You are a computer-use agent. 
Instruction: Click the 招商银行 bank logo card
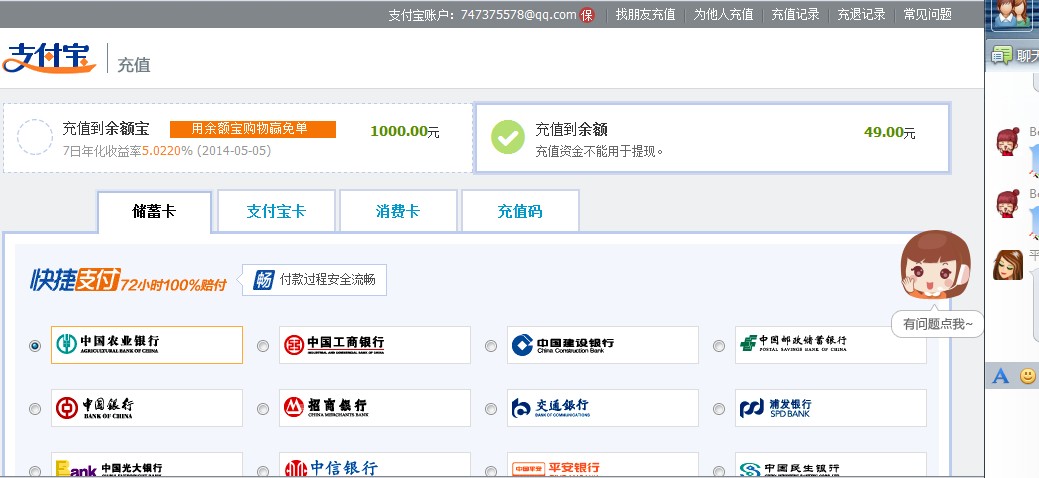coord(375,408)
